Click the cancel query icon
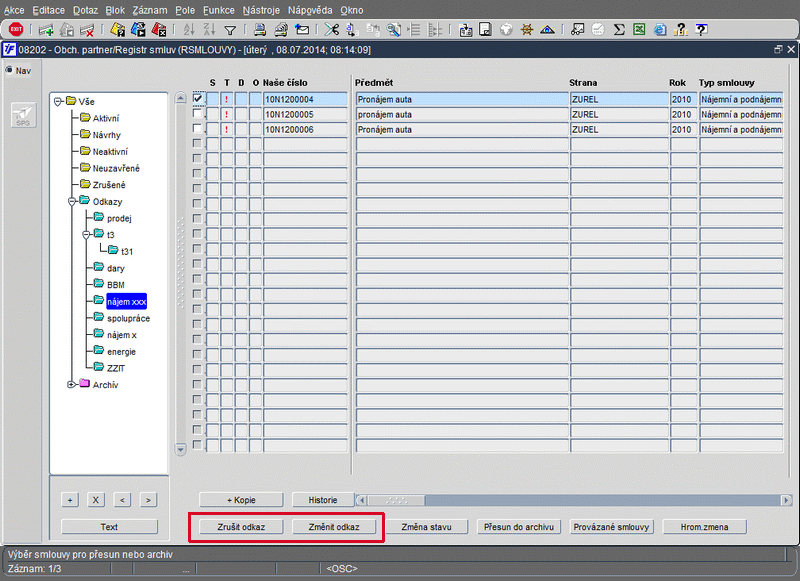 (x=159, y=30)
